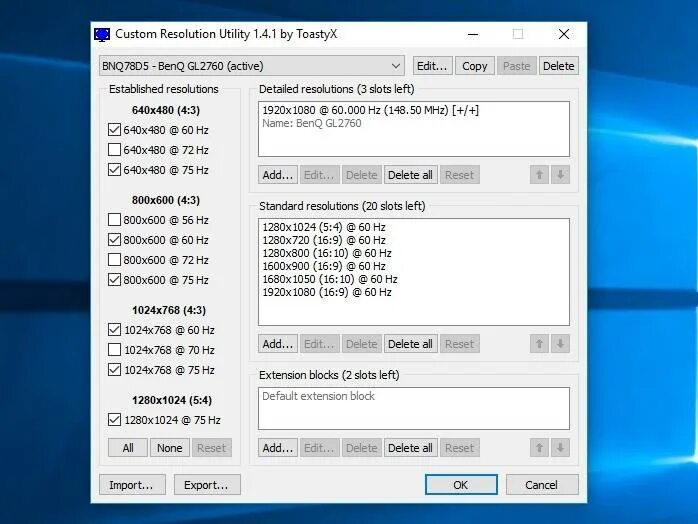
Task: Open the Import... dialog
Action: click(132, 485)
